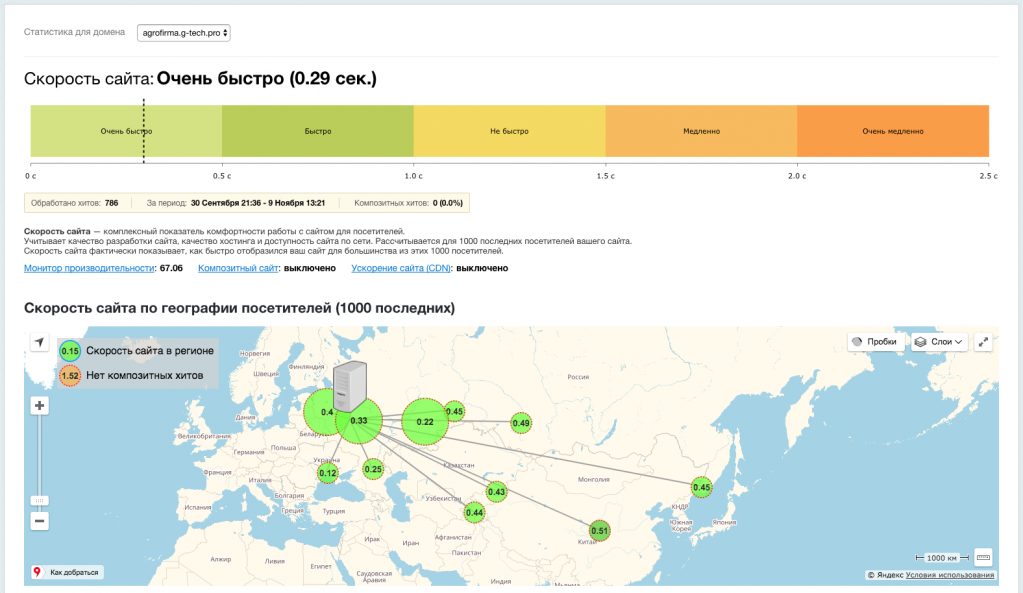
Task: Click the 0.22 large speed circle
Action: (x=425, y=422)
